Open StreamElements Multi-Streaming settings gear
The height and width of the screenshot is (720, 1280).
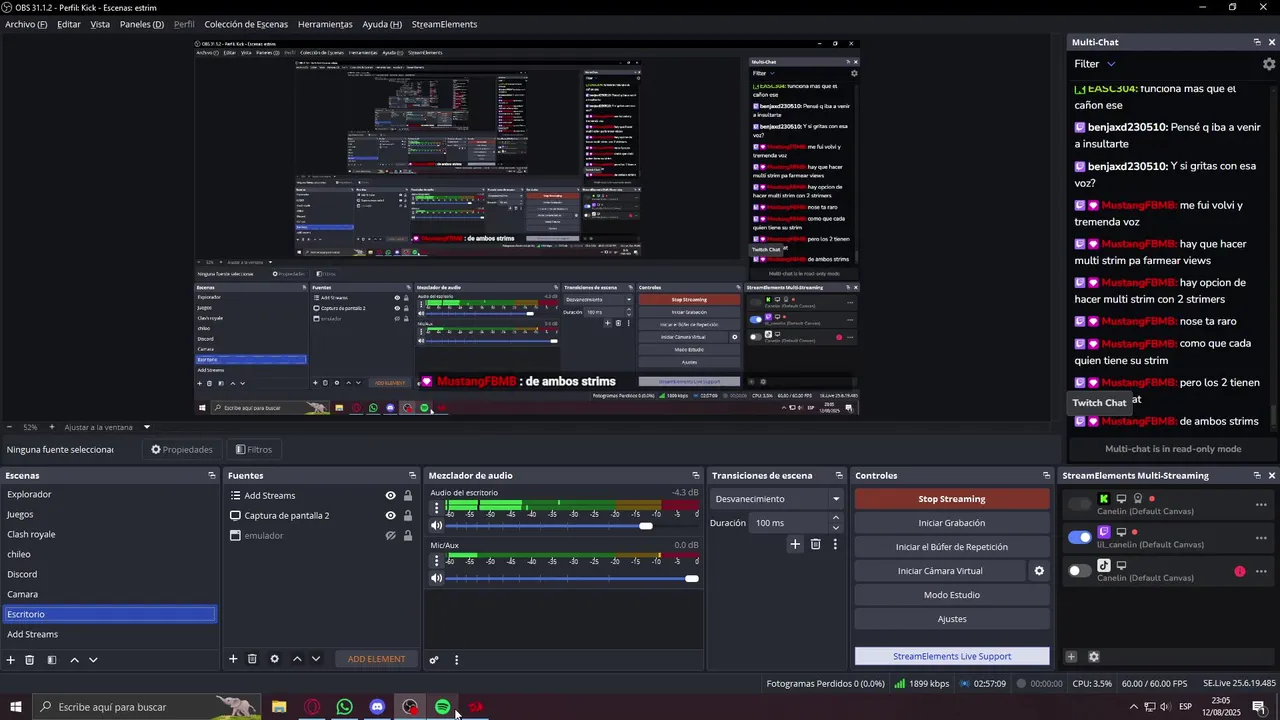[x=1093, y=657]
